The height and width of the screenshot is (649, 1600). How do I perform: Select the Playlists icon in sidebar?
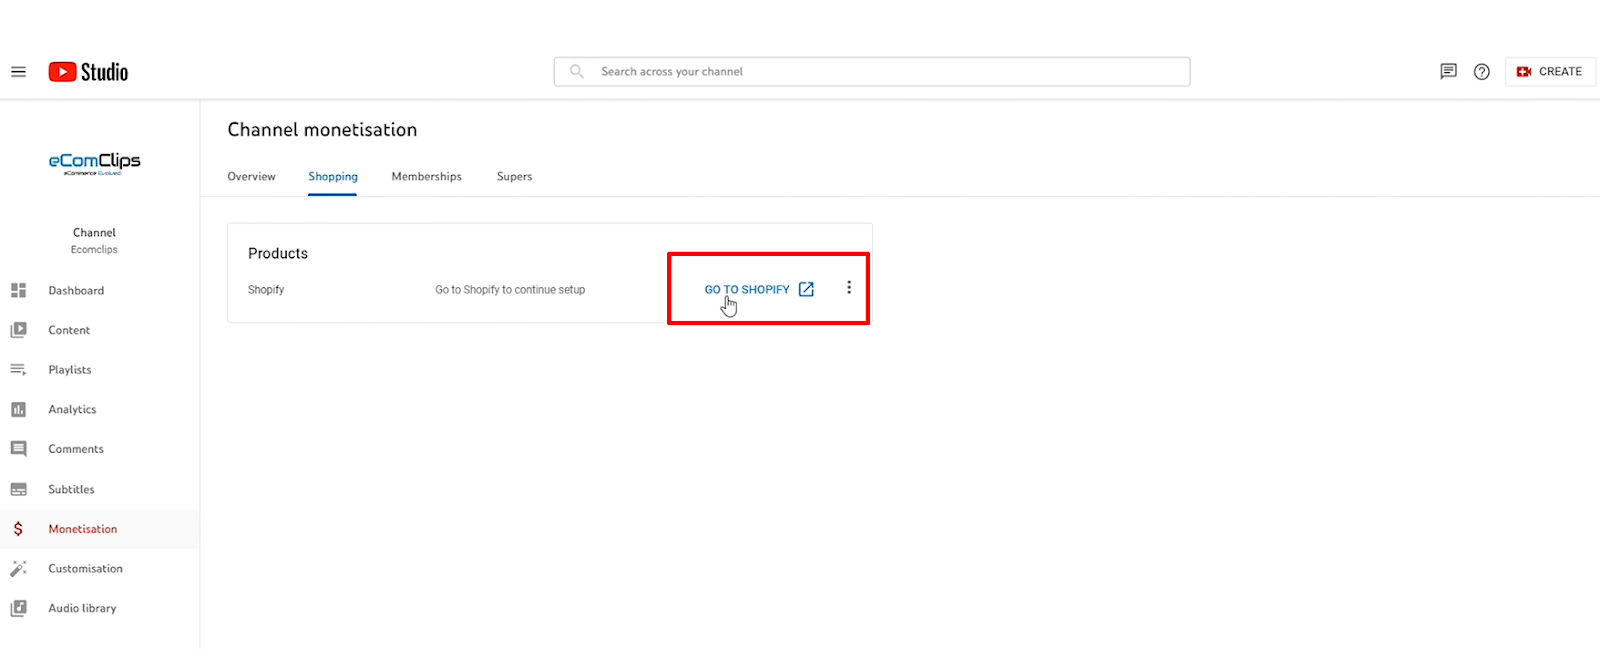coord(18,369)
